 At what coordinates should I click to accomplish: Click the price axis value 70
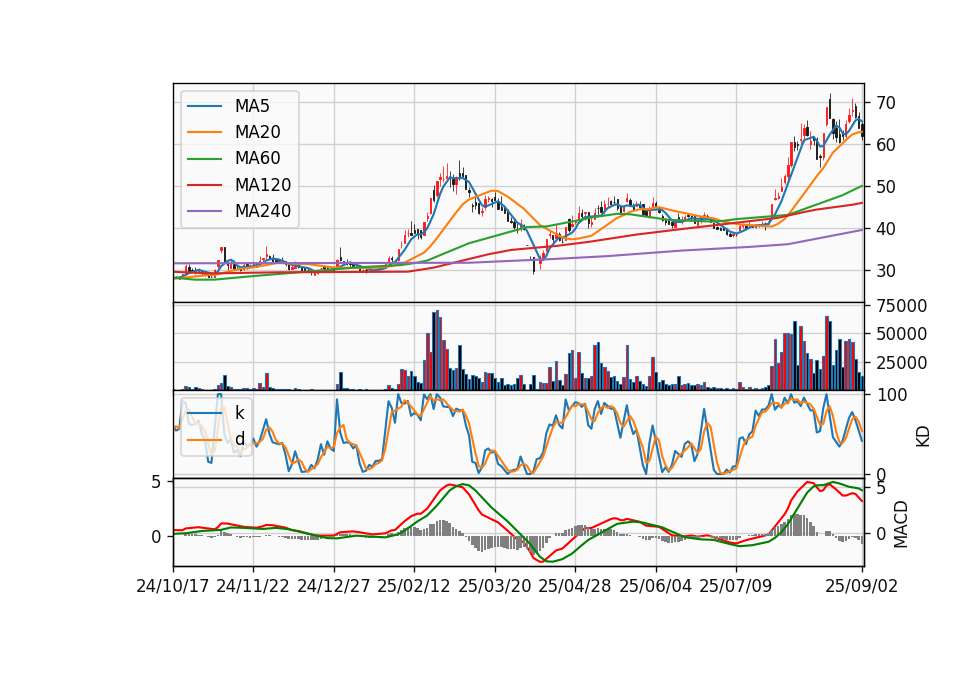[x=885, y=103]
